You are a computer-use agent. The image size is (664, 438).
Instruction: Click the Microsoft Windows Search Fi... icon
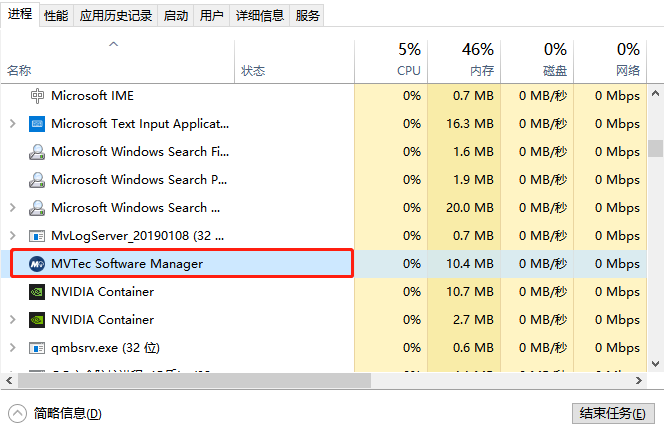click(x=37, y=152)
